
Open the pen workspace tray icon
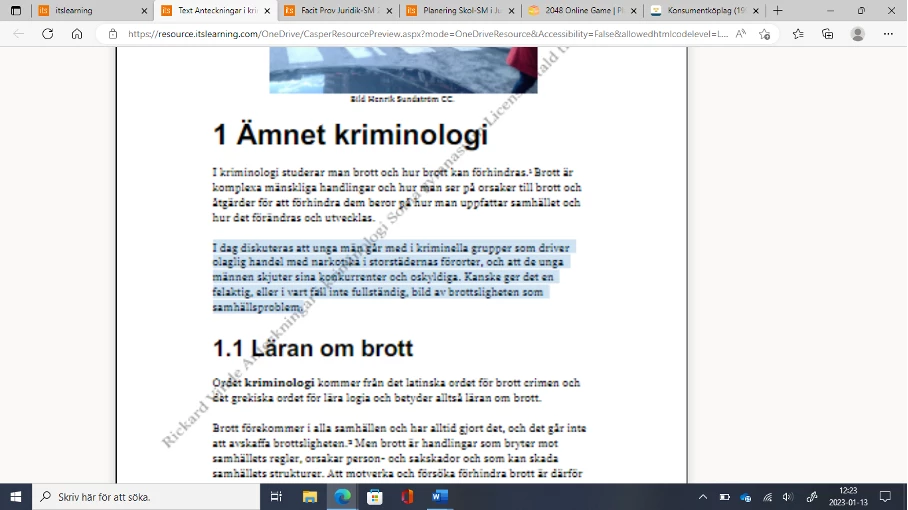tap(812, 497)
